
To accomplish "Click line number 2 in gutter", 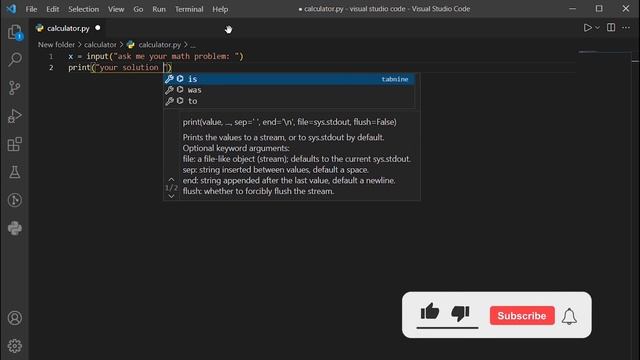I will (x=51, y=68).
